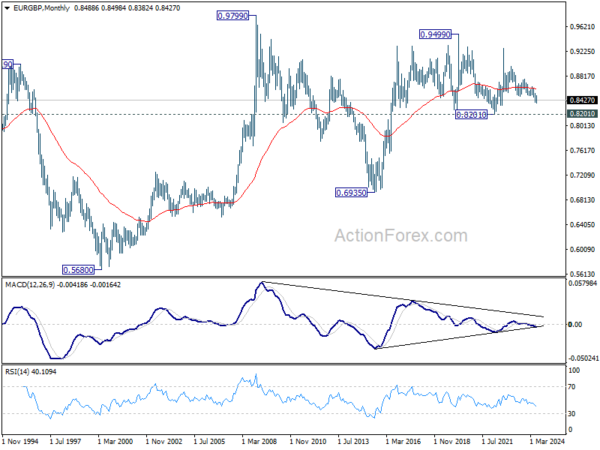Screen dimensions: 600x450
Task: Click the 0.69350 low price label
Action: (351, 192)
